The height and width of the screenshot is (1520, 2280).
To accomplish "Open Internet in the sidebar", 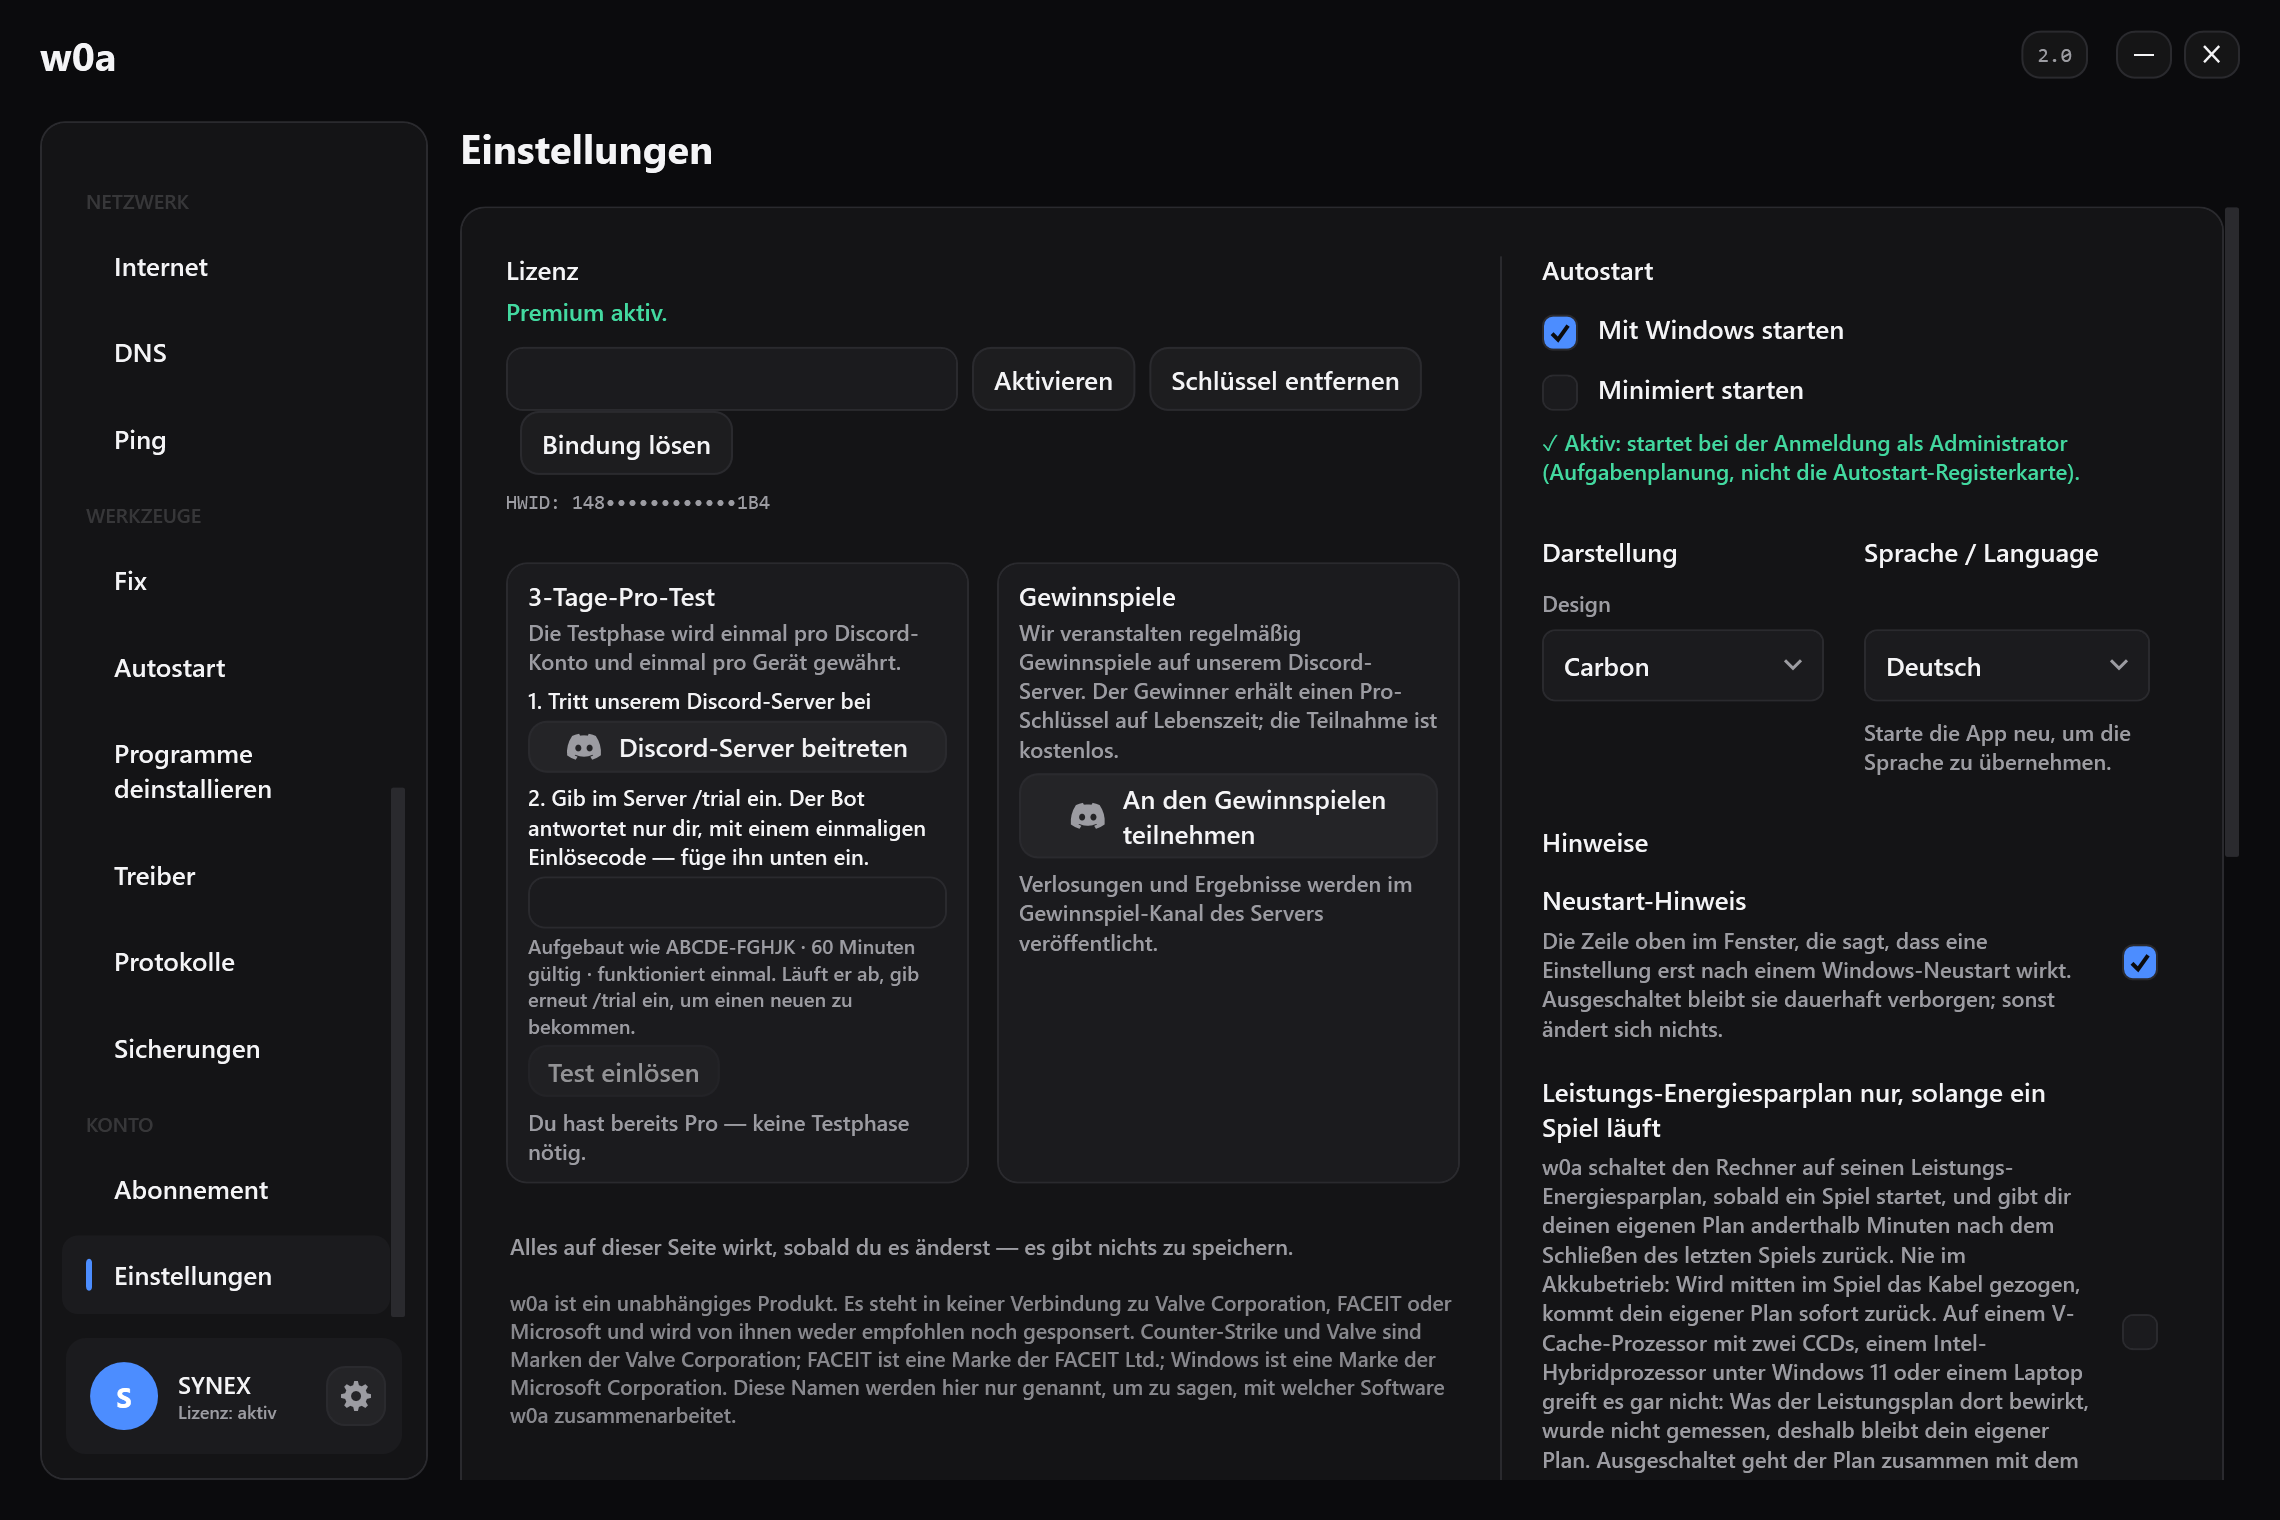I will (x=226, y=268).
